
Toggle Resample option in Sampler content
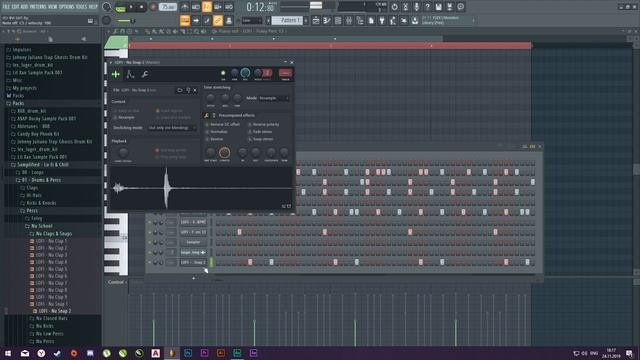coord(124,118)
